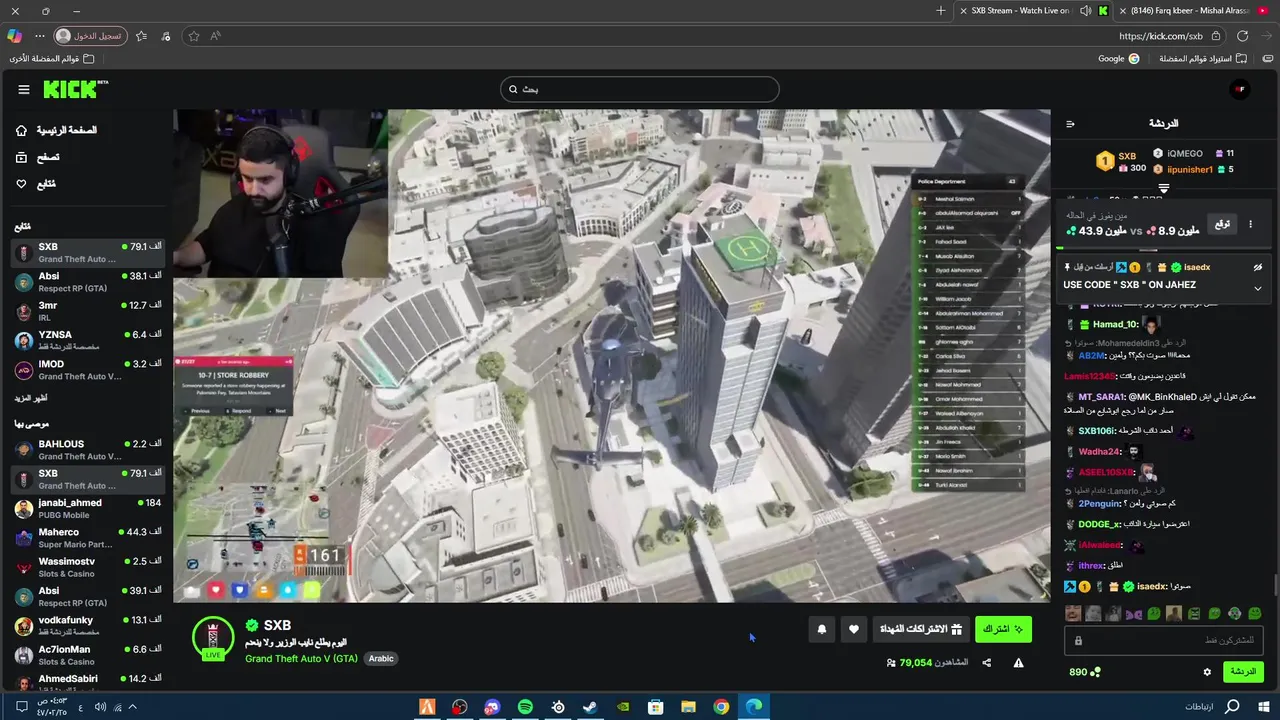Toggle stream notifications bell
Viewport: 1280px width, 720px height.
click(x=822, y=629)
